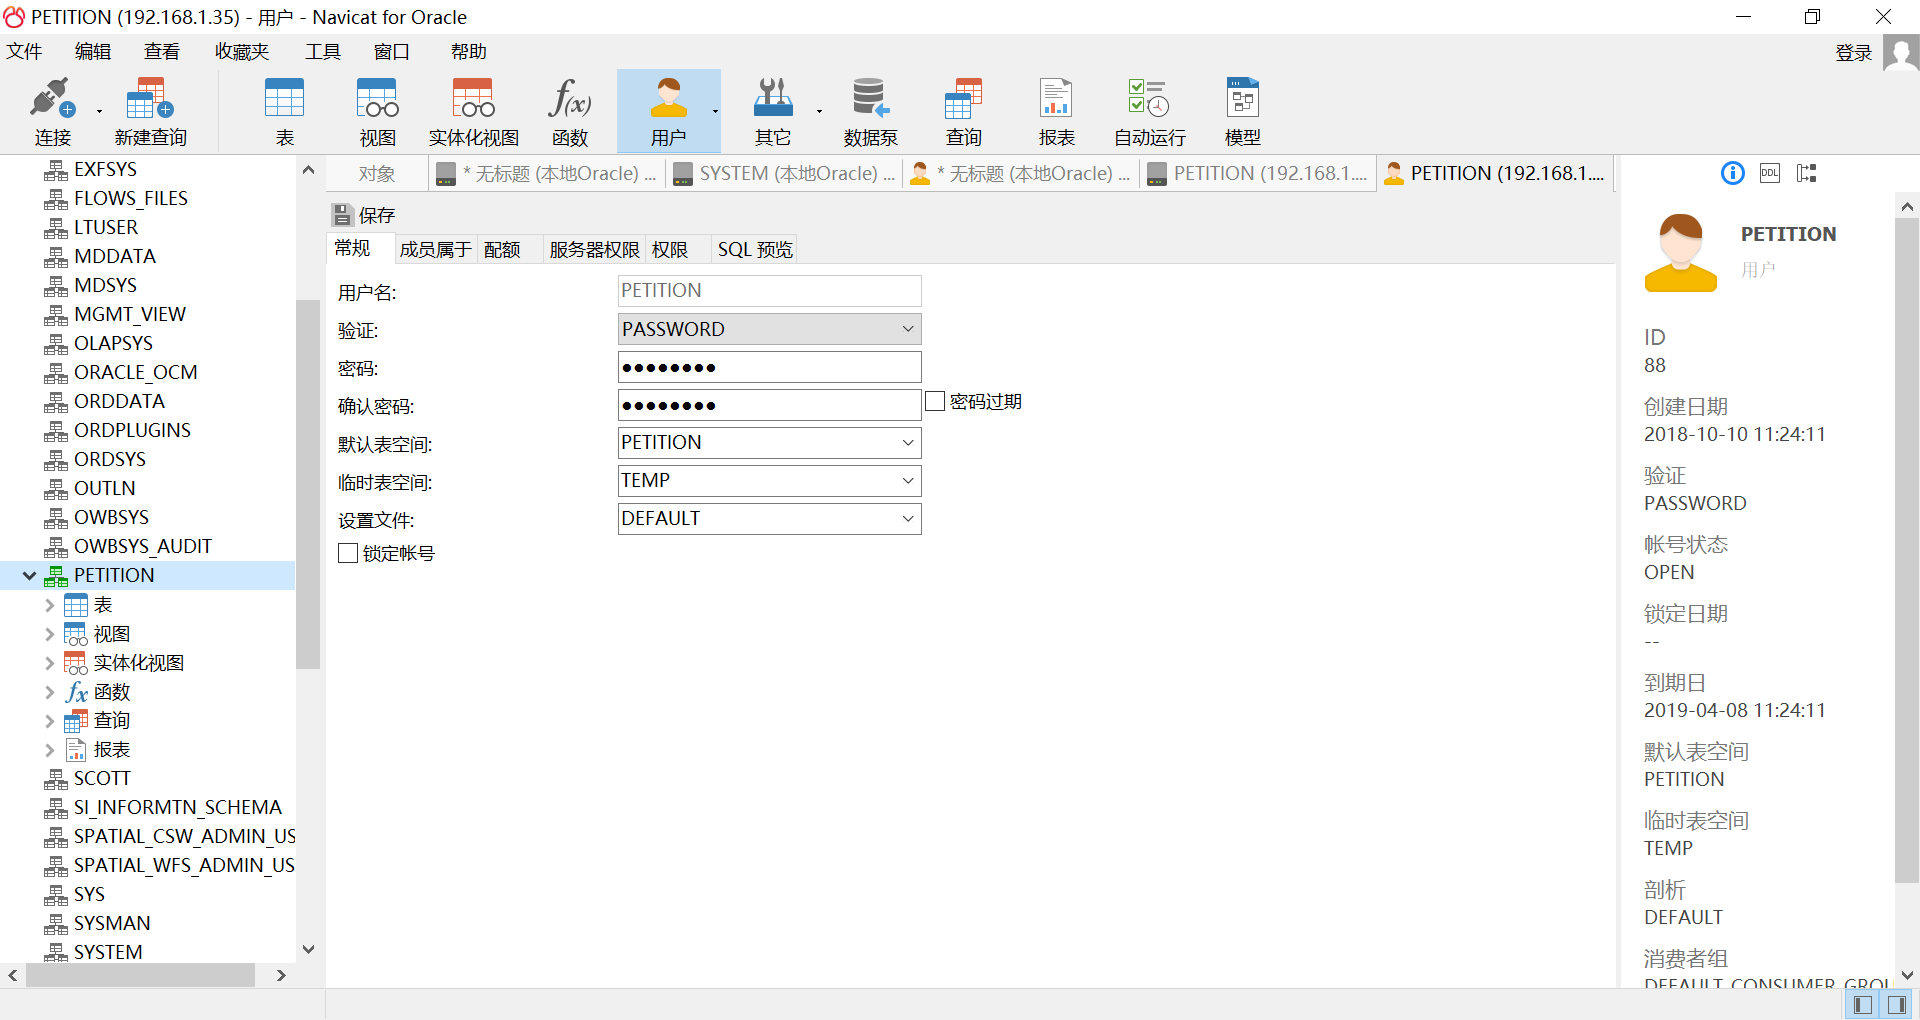Screen dimensions: 1920x1020
Task: Select the 用户 user toolbar icon
Action: pyautogui.click(x=668, y=100)
